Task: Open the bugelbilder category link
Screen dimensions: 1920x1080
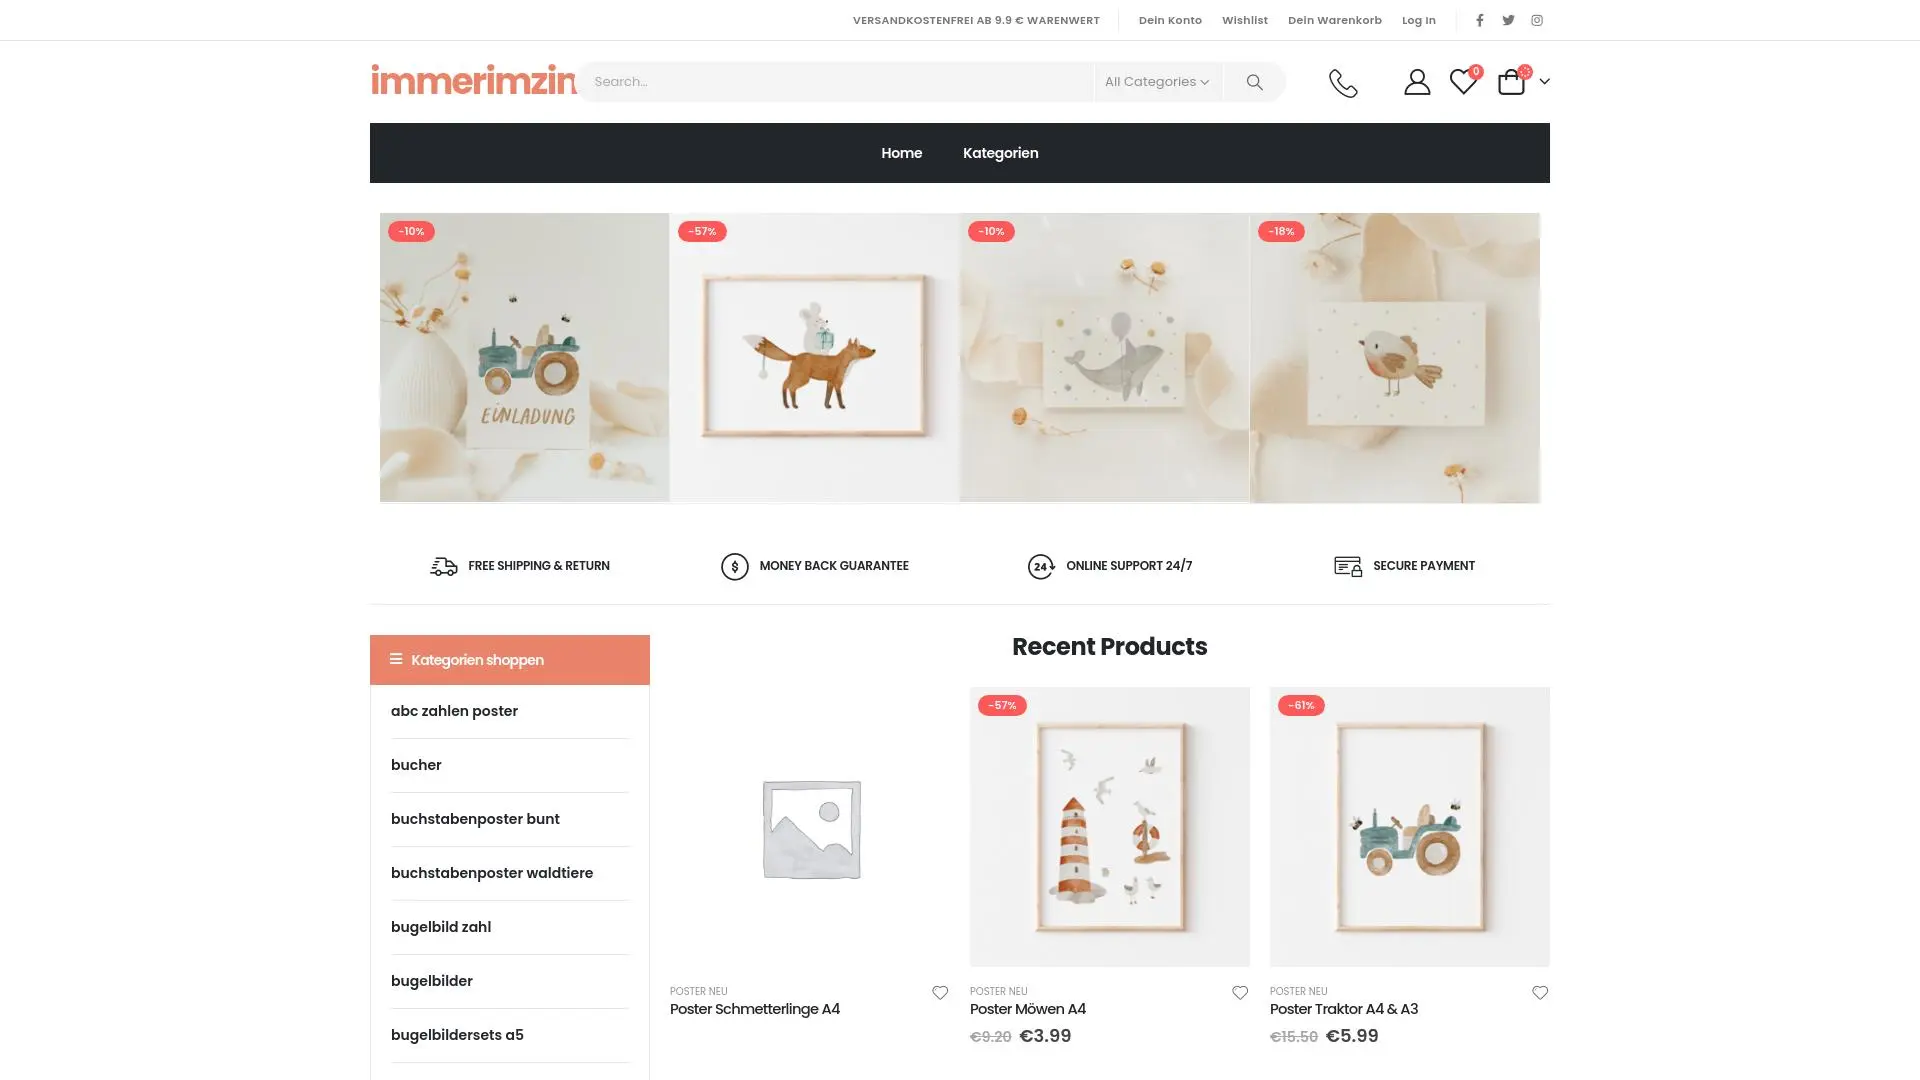Action: [432, 981]
